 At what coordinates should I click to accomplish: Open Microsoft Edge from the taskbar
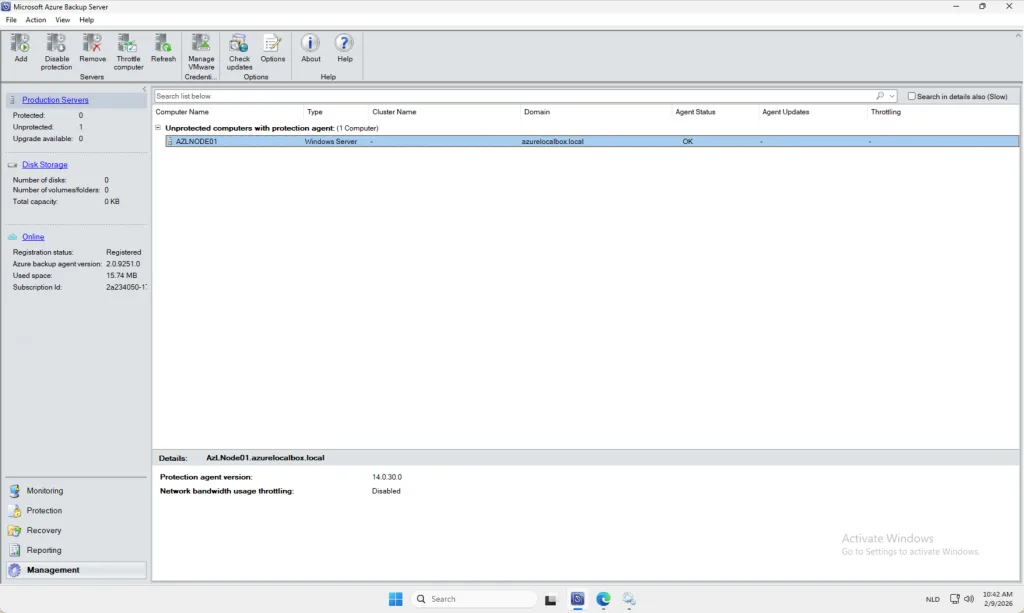point(603,599)
